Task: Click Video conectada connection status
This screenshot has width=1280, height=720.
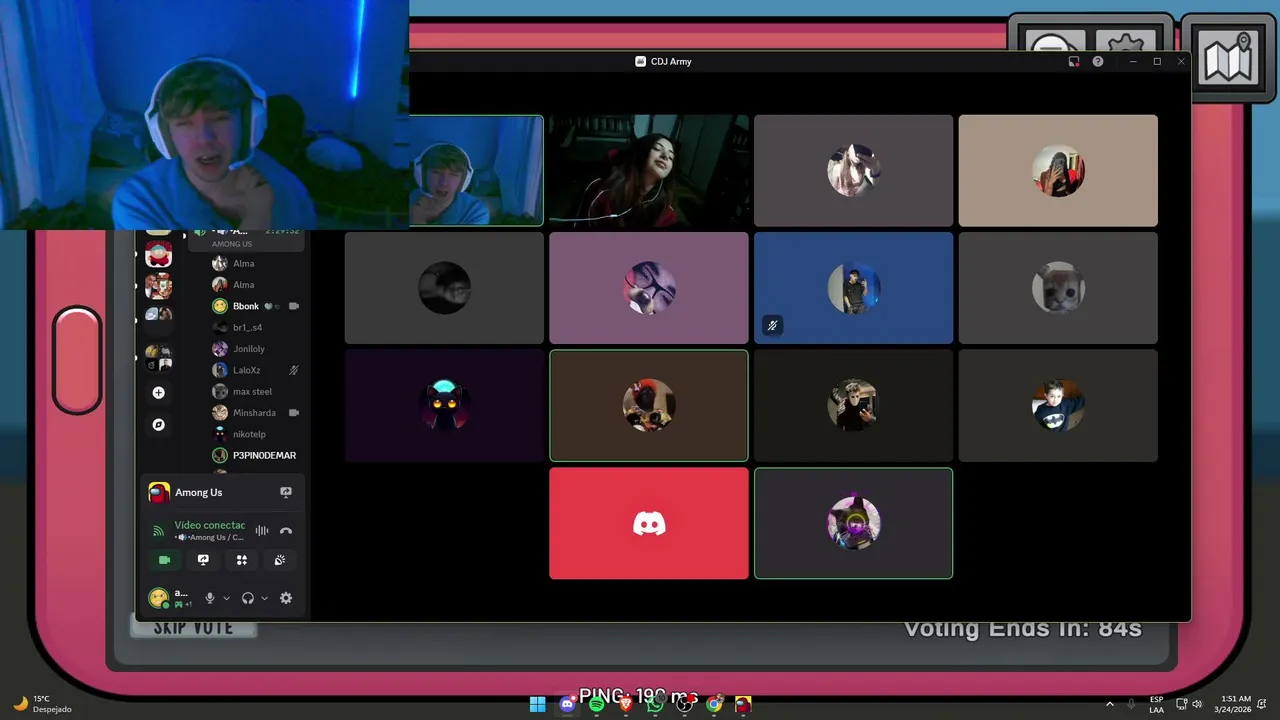Action: click(x=209, y=525)
